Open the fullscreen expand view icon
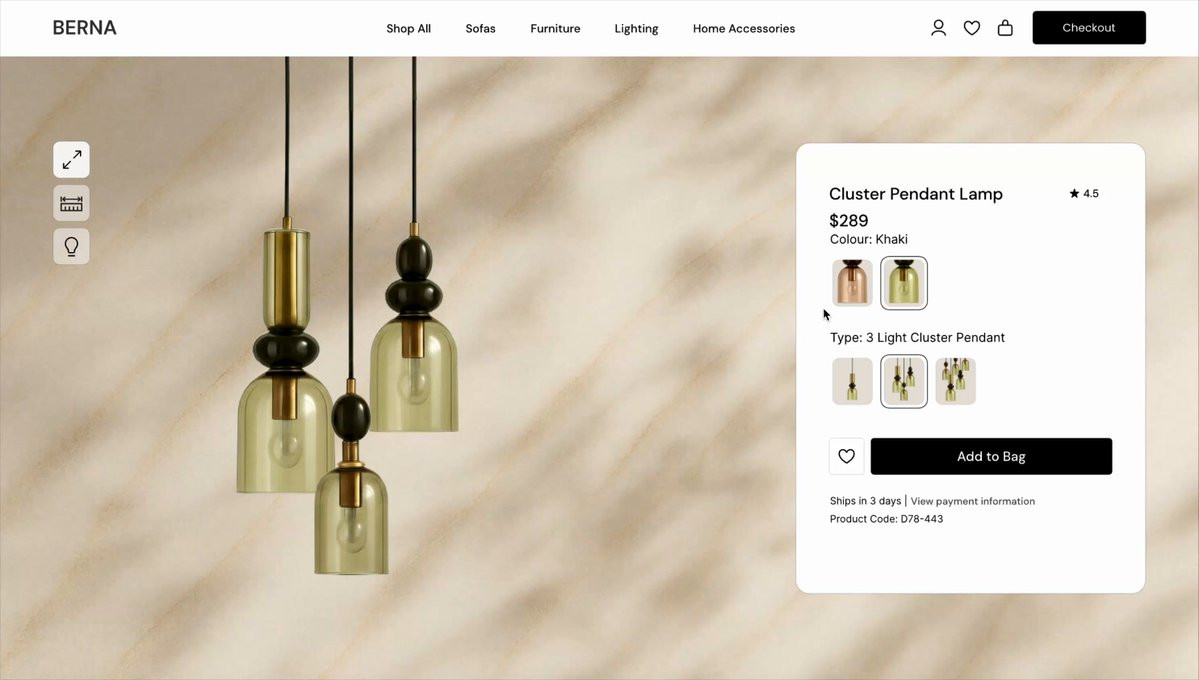This screenshot has height=680, width=1199. click(x=71, y=160)
